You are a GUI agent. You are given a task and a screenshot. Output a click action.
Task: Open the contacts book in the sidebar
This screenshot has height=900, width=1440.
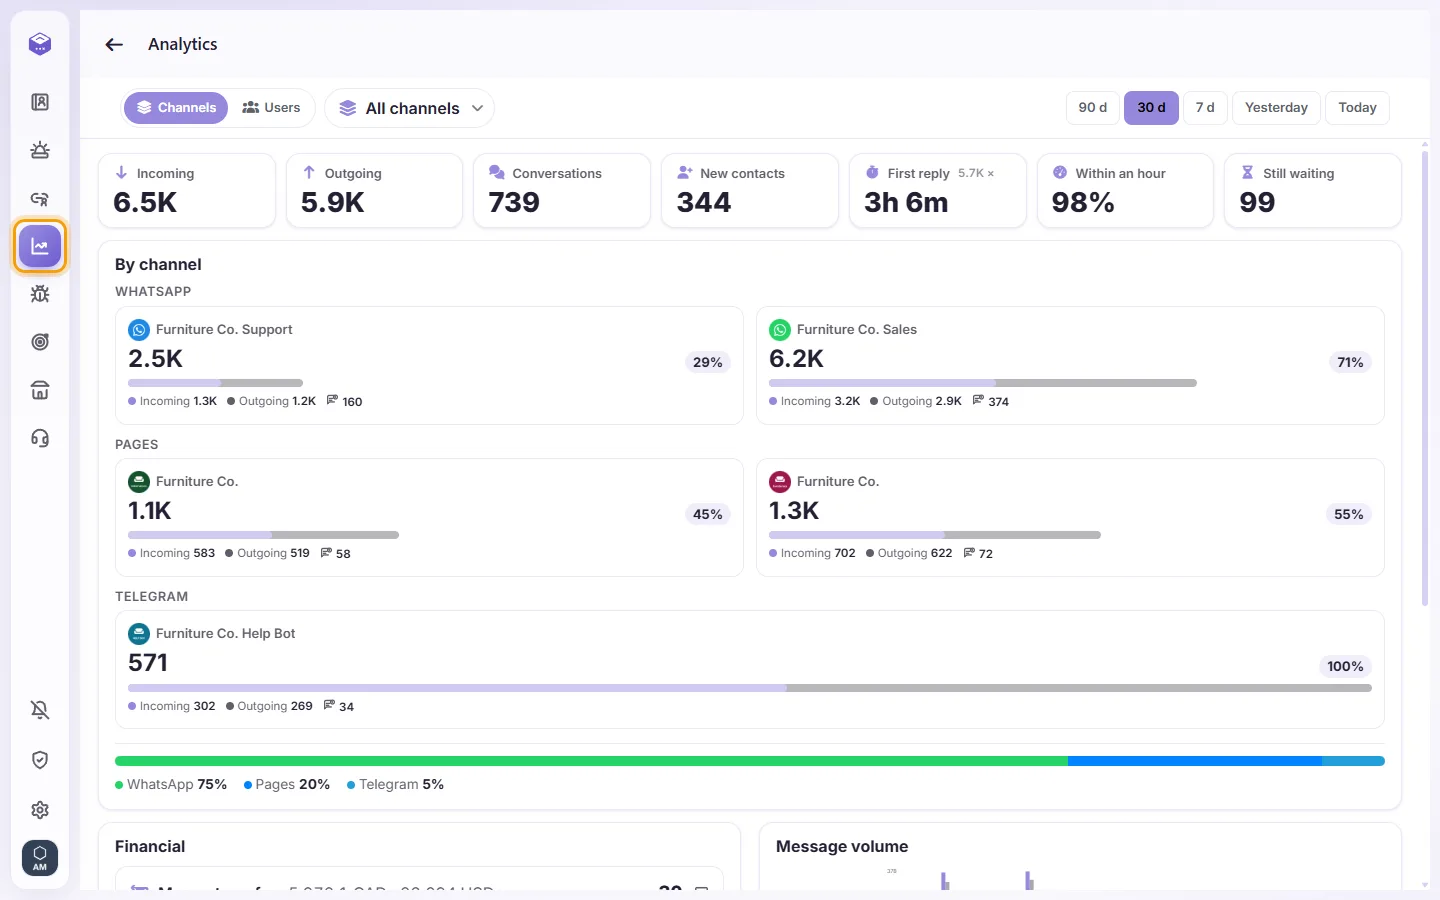[x=40, y=102]
